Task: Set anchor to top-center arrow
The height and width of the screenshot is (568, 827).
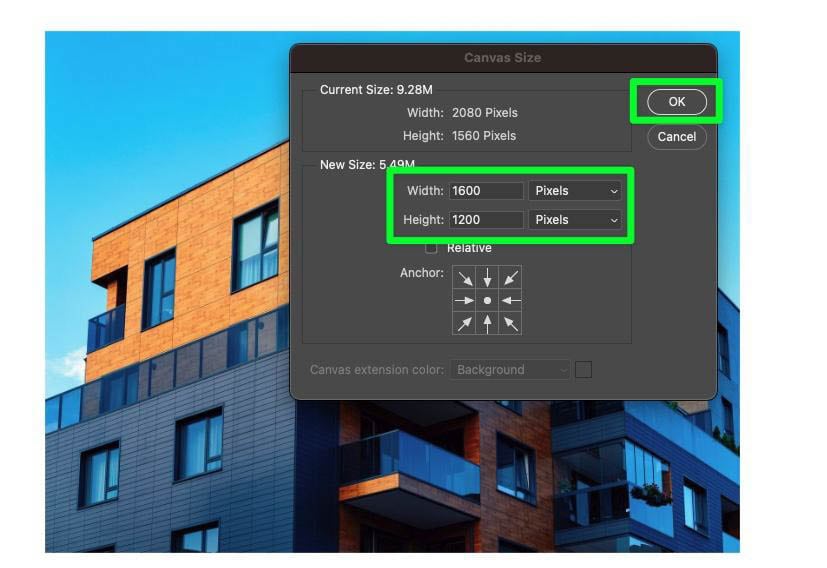Action: 487,277
